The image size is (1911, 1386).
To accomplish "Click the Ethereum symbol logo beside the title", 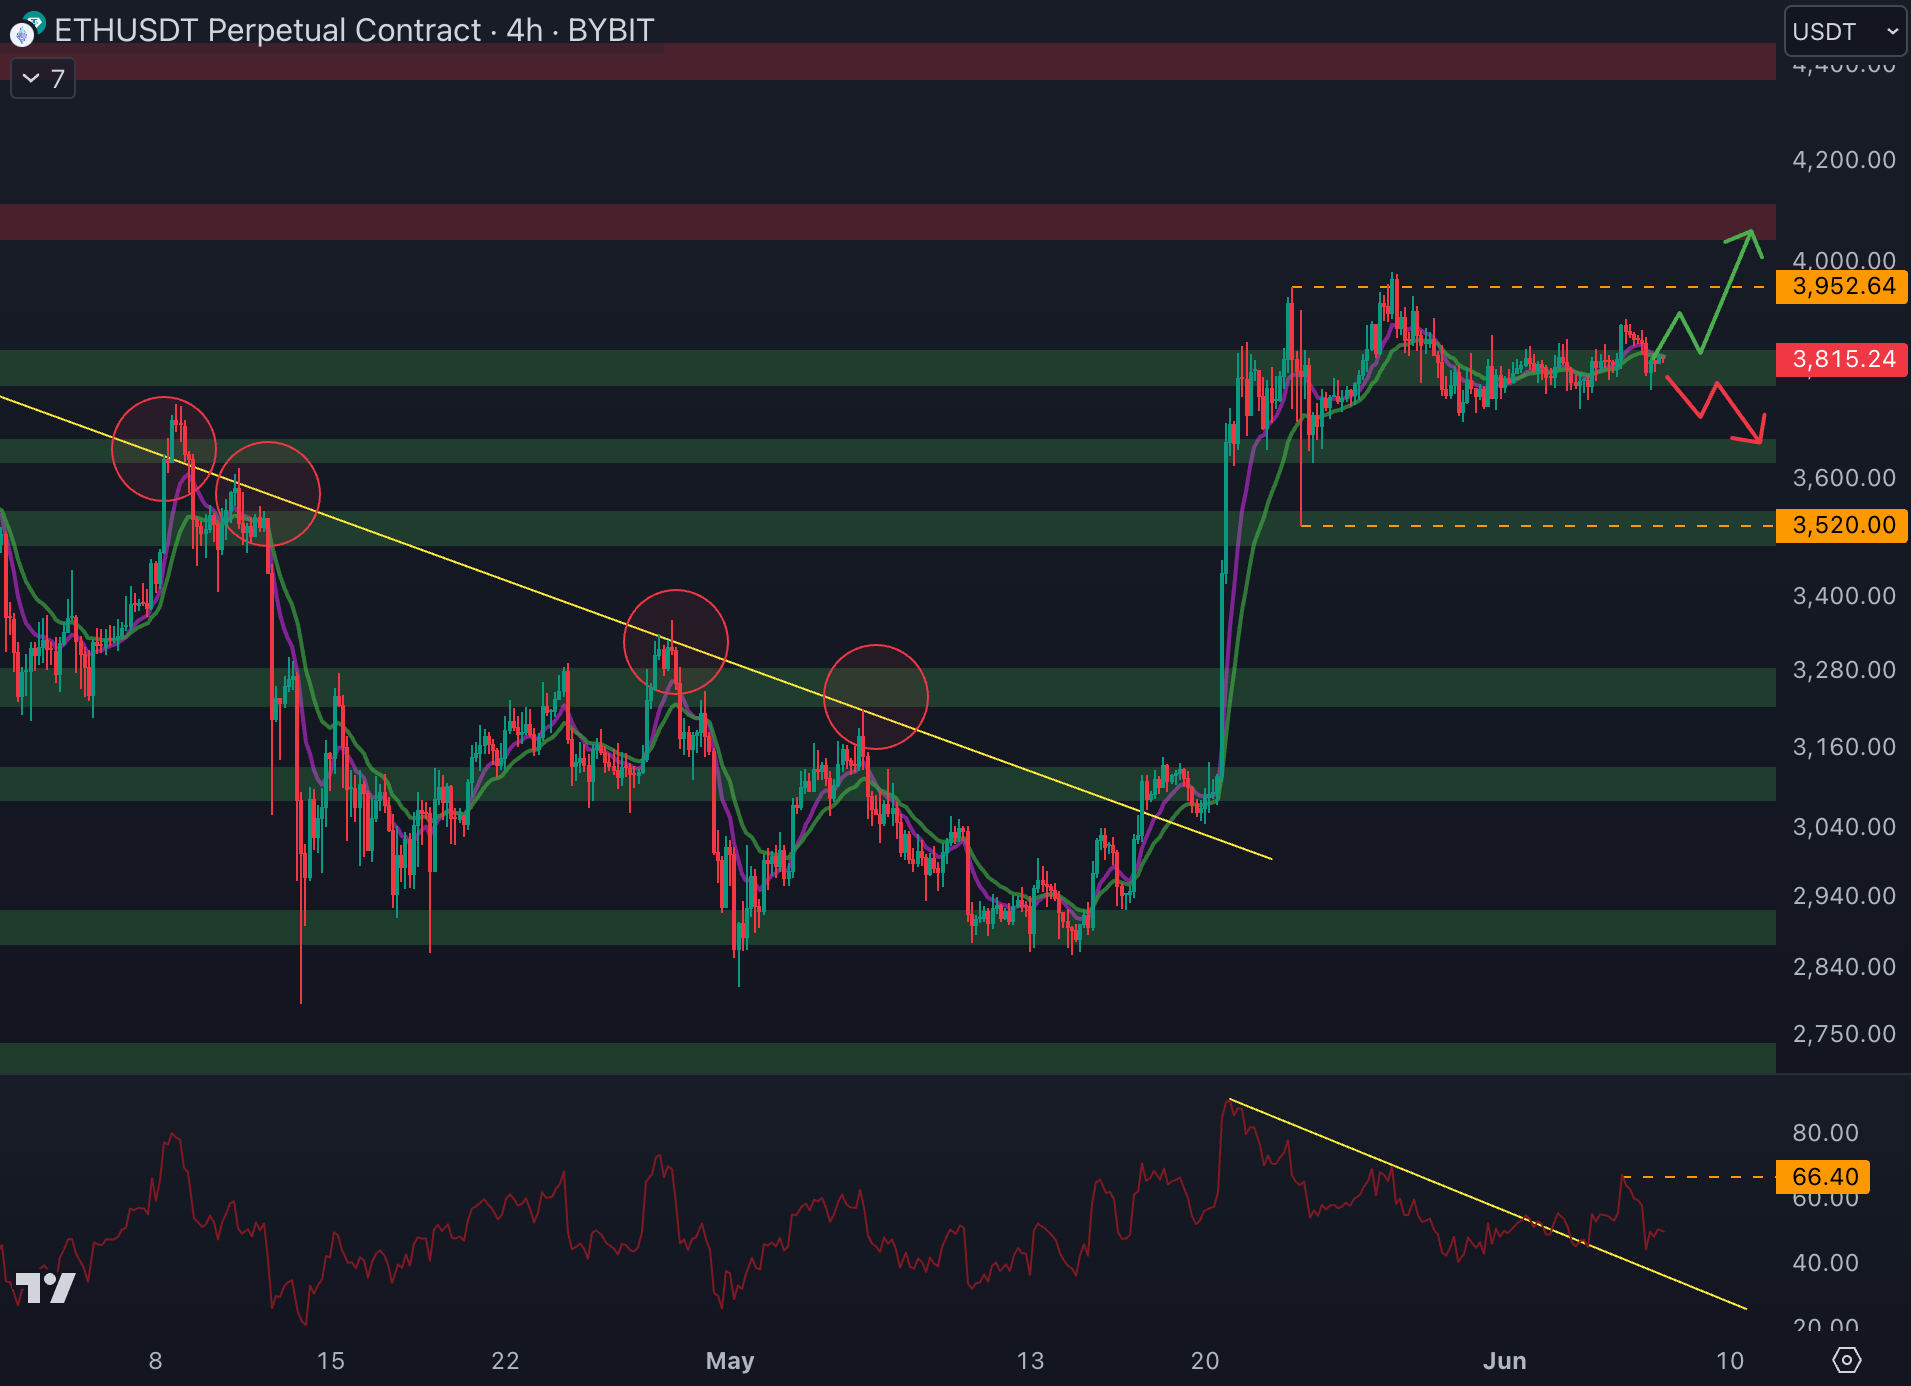I will (x=24, y=31).
